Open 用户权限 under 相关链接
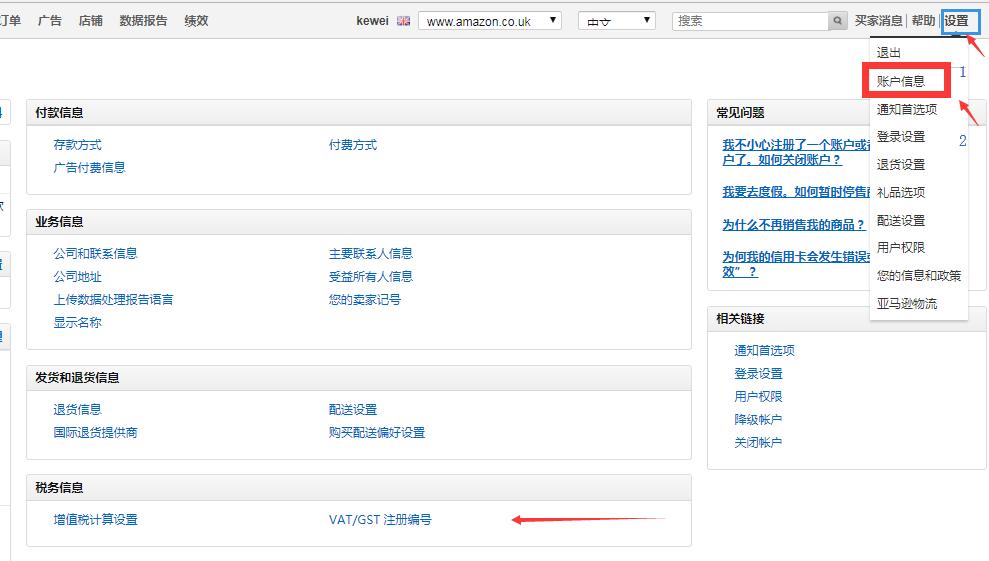This screenshot has height=561, width=989. click(x=758, y=396)
